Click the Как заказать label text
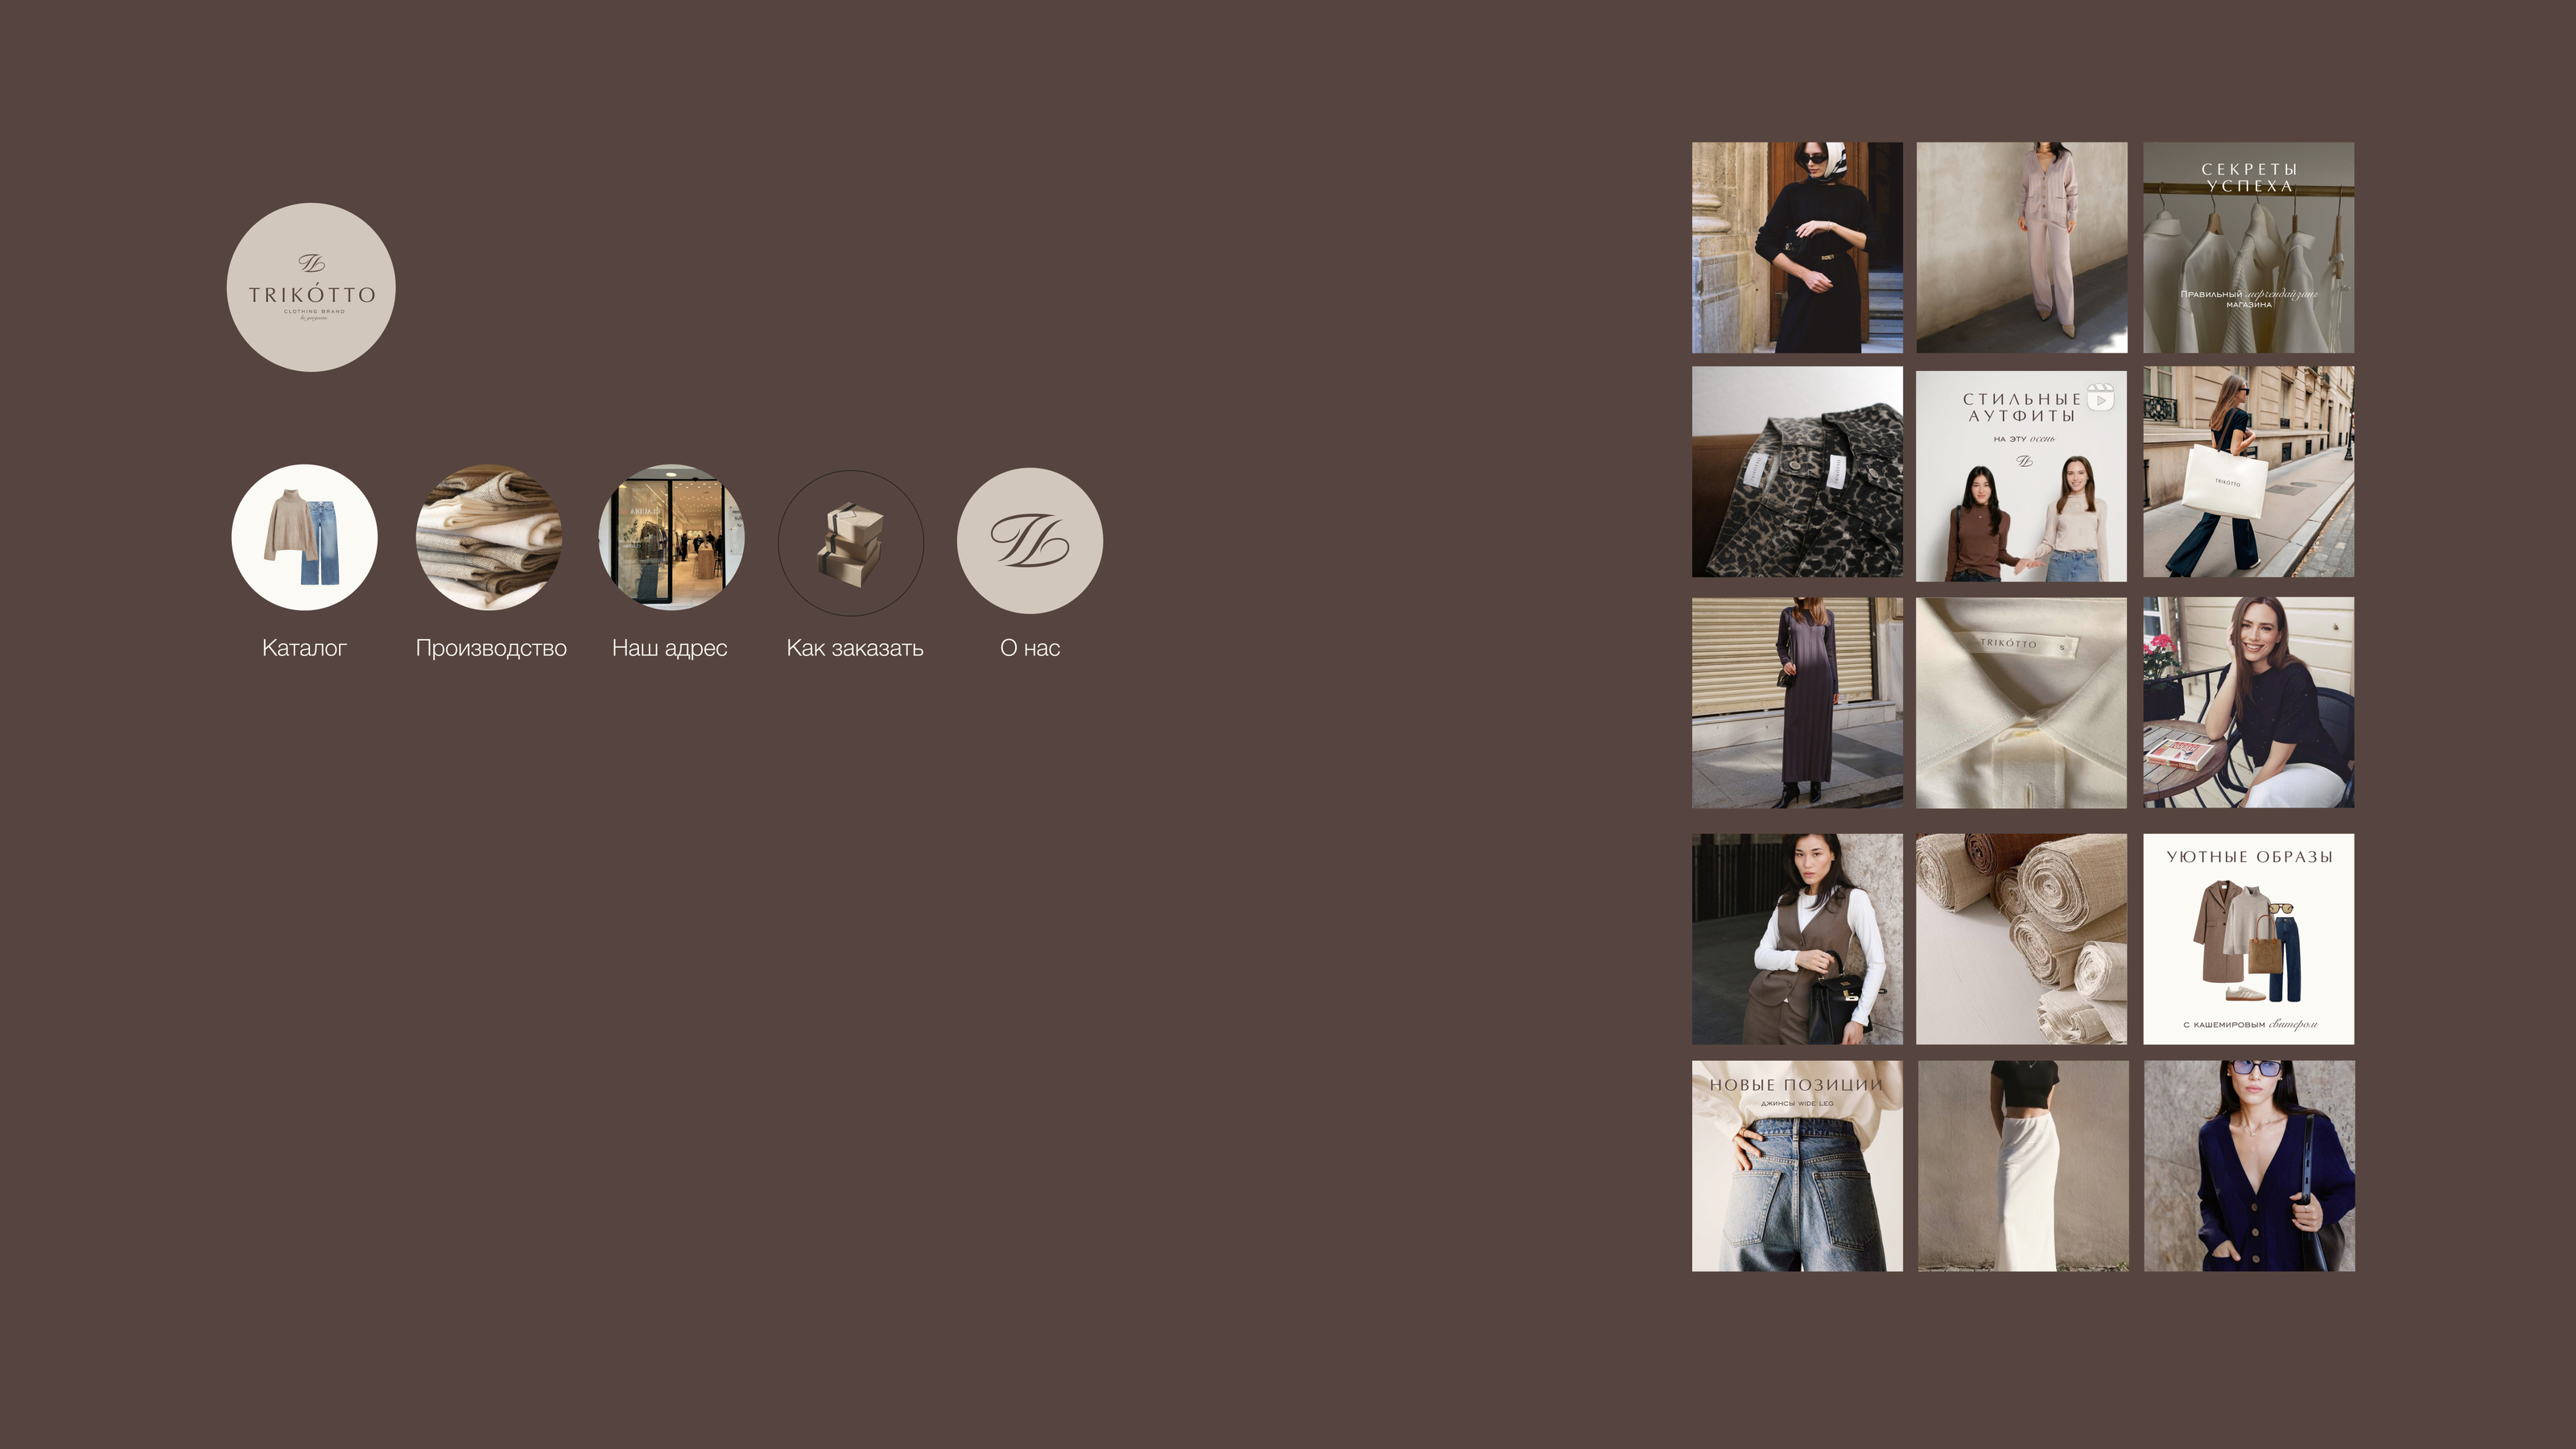The image size is (2576, 1449). [855, 648]
